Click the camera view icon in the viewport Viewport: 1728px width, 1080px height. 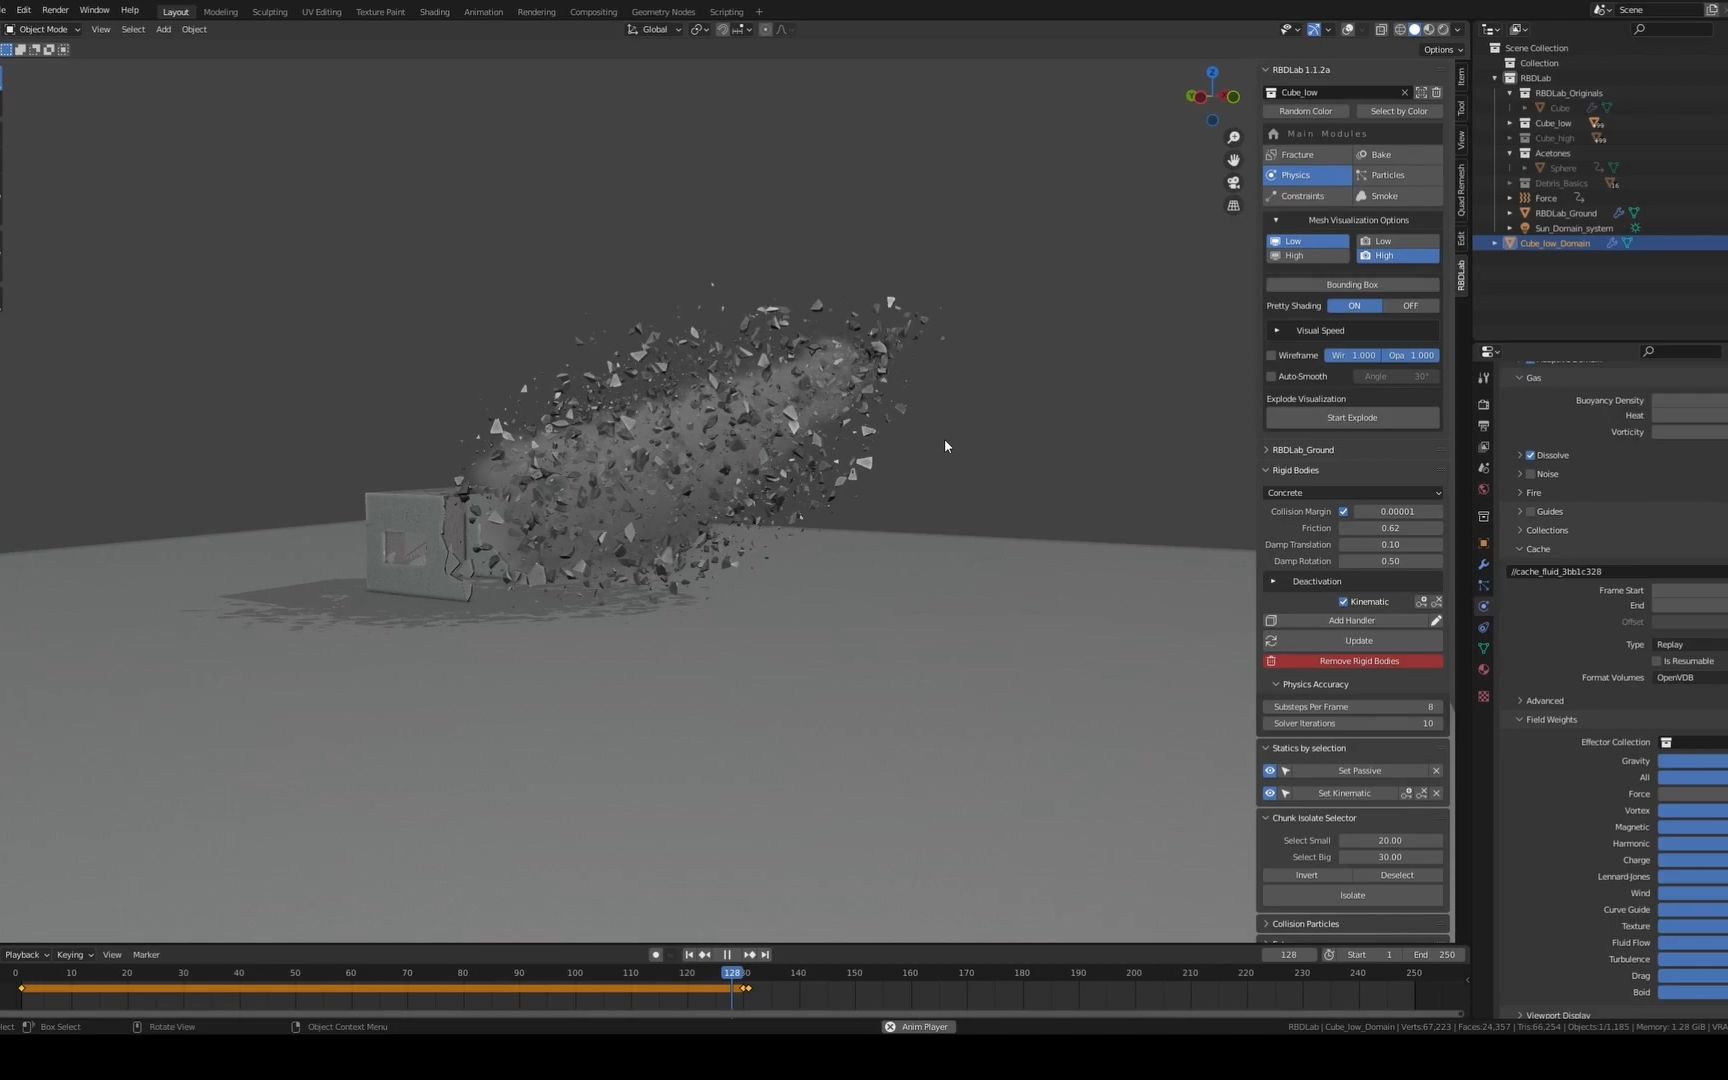pos(1233,183)
